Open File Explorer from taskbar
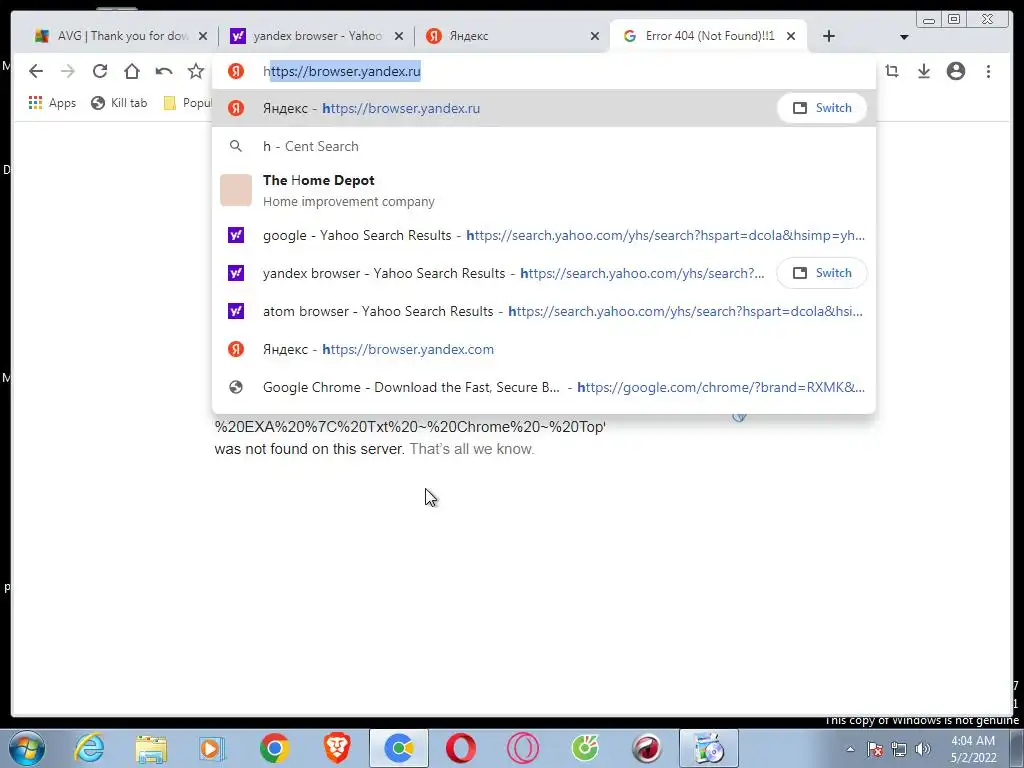Viewport: 1024px width, 768px height. click(x=151, y=748)
